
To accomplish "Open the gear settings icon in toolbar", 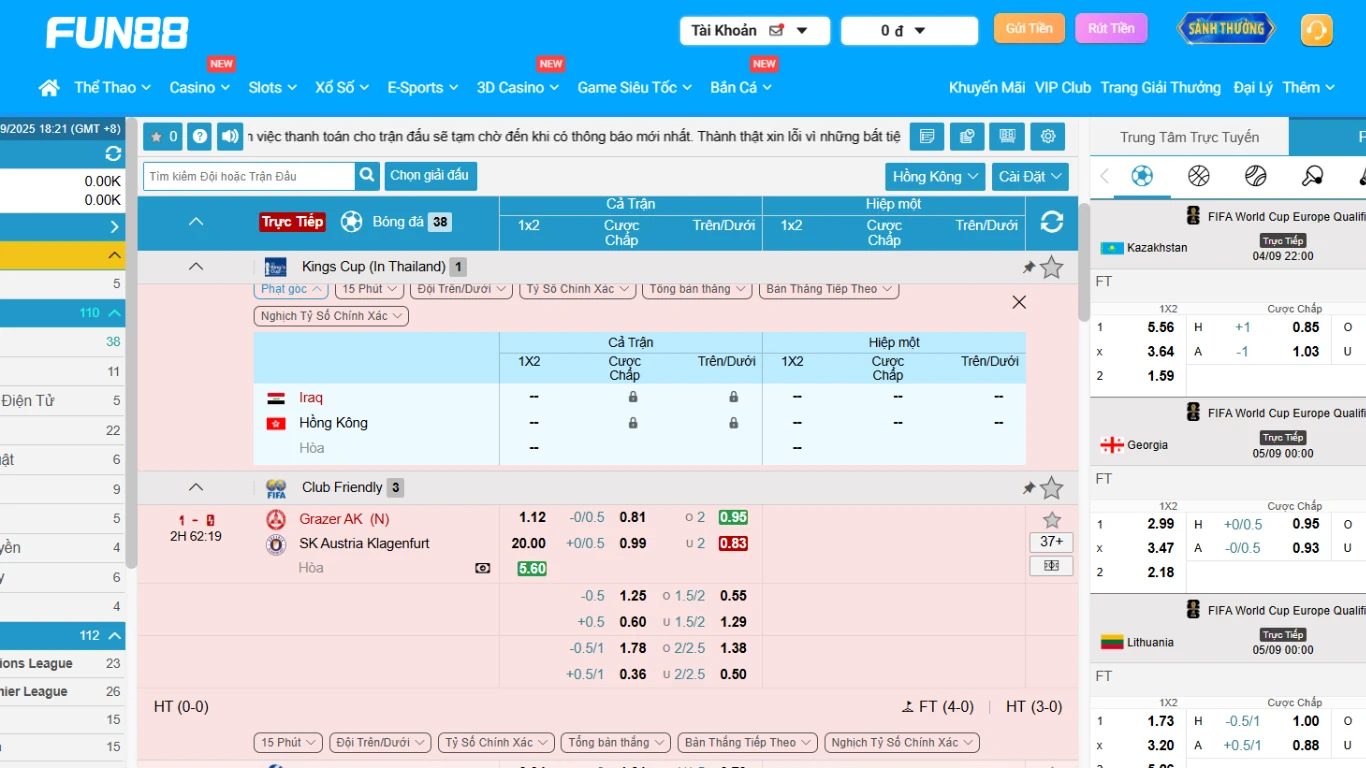I will click(1047, 136).
